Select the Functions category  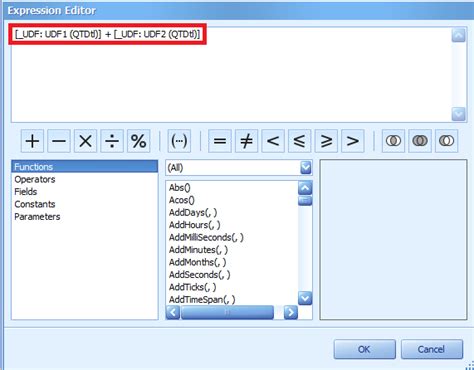(85, 167)
